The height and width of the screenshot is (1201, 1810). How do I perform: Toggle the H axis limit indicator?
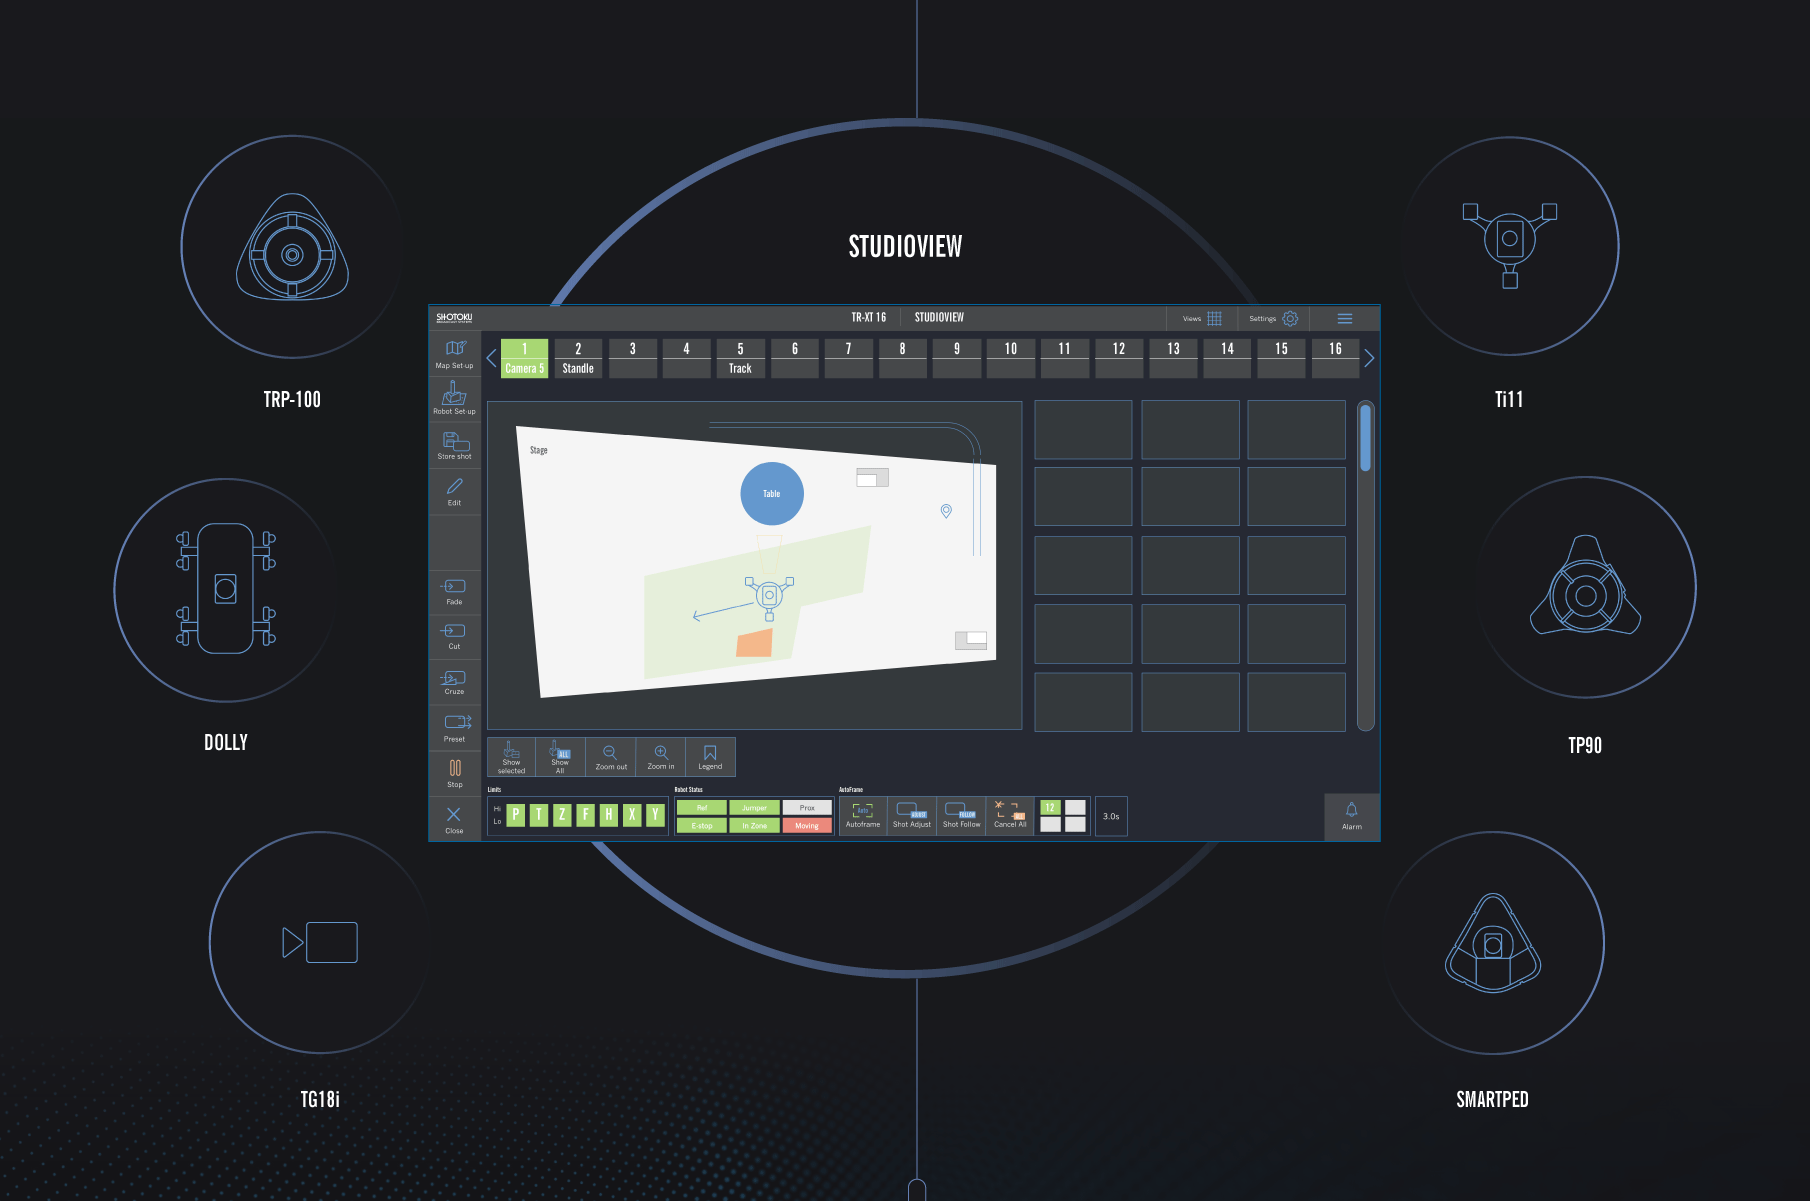[609, 815]
